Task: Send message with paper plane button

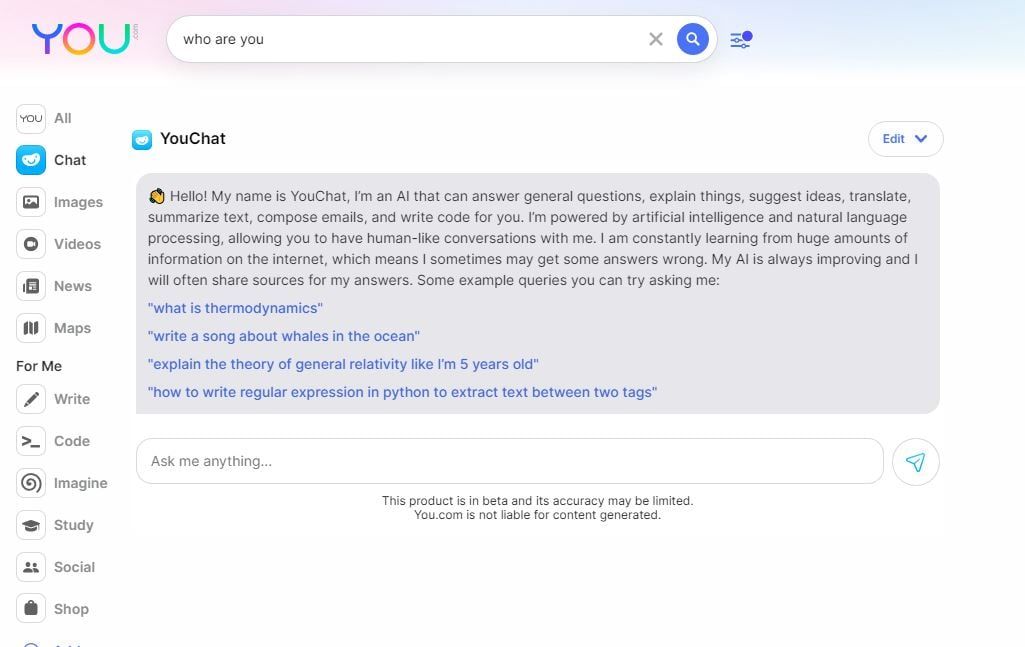Action: (x=915, y=462)
